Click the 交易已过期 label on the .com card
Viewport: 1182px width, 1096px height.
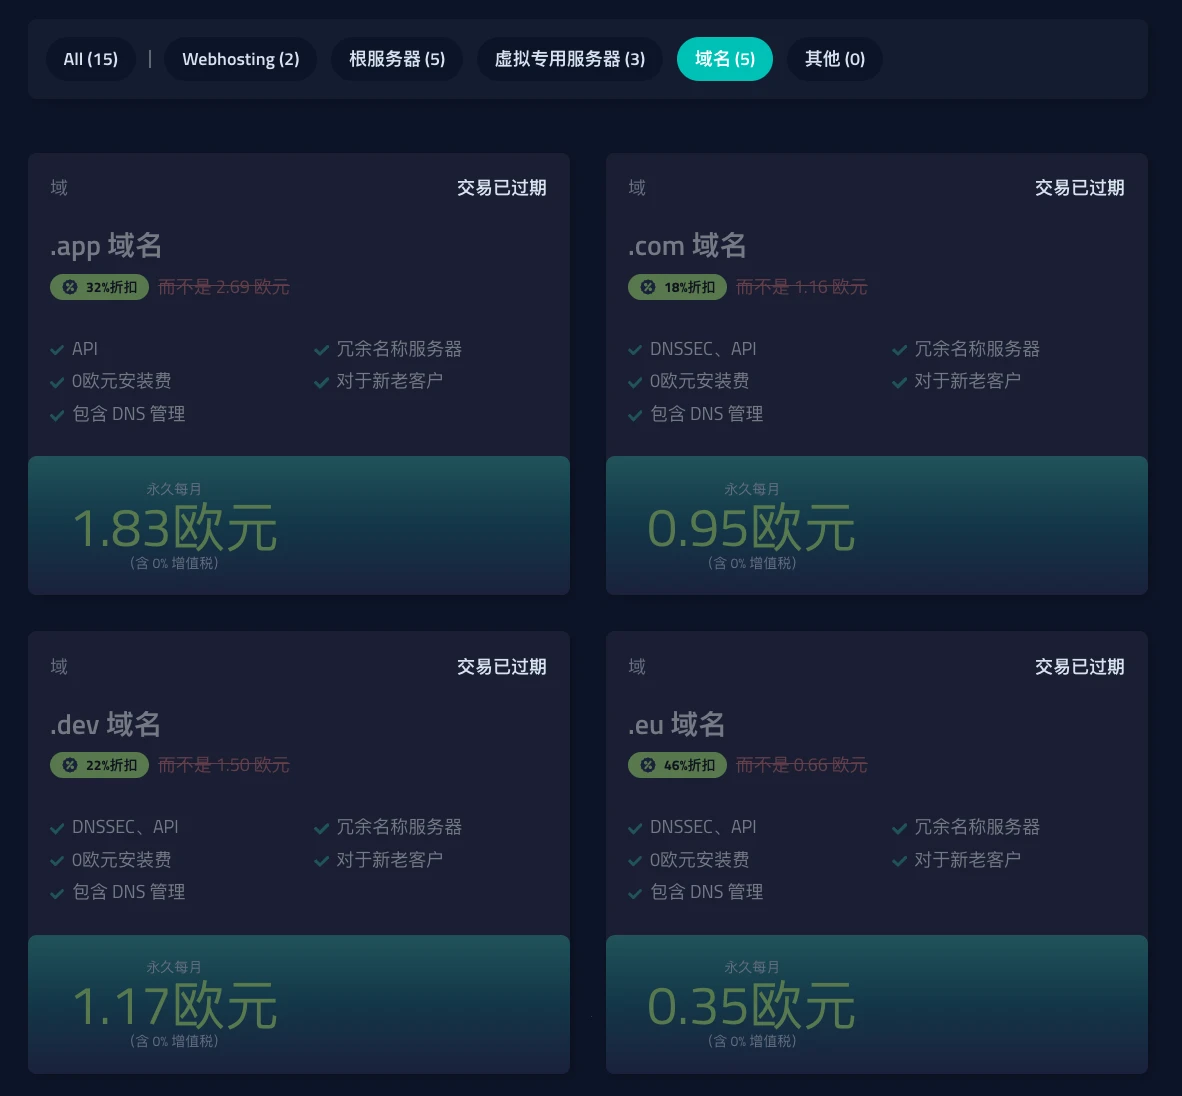tap(1079, 188)
